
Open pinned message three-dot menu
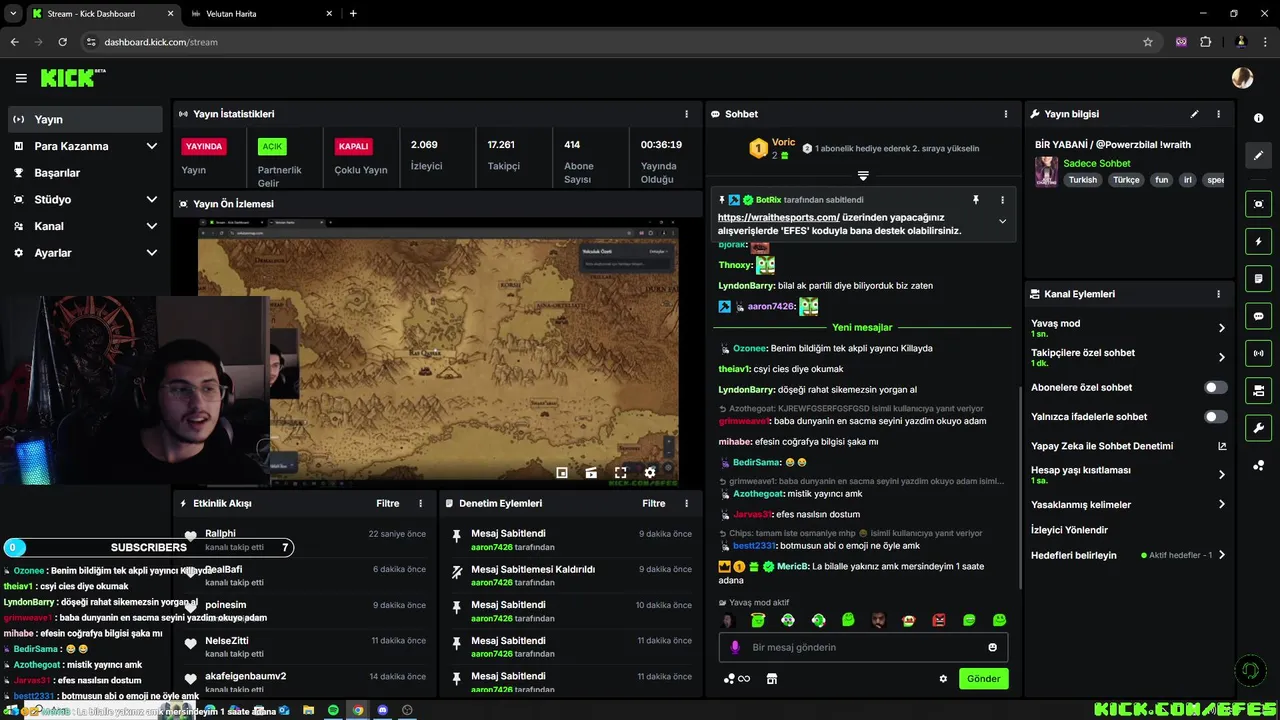point(1002,200)
